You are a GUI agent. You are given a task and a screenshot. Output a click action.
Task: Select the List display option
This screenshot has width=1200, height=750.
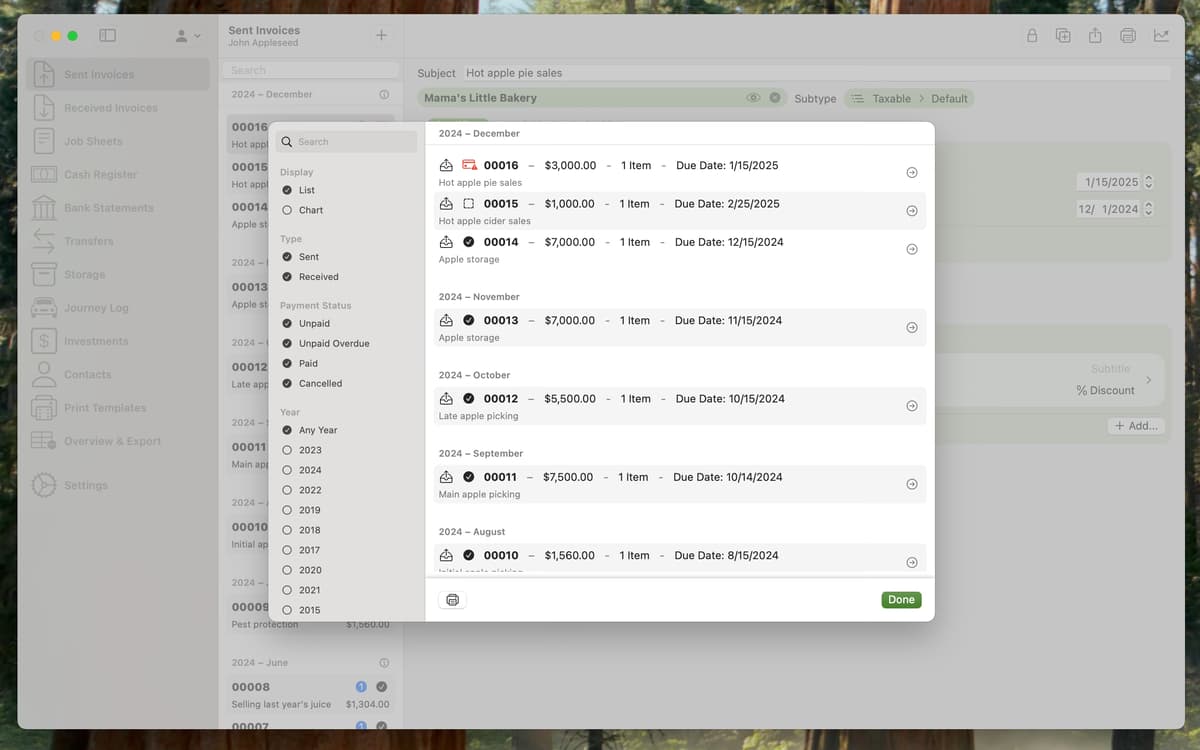pyautogui.click(x=288, y=190)
